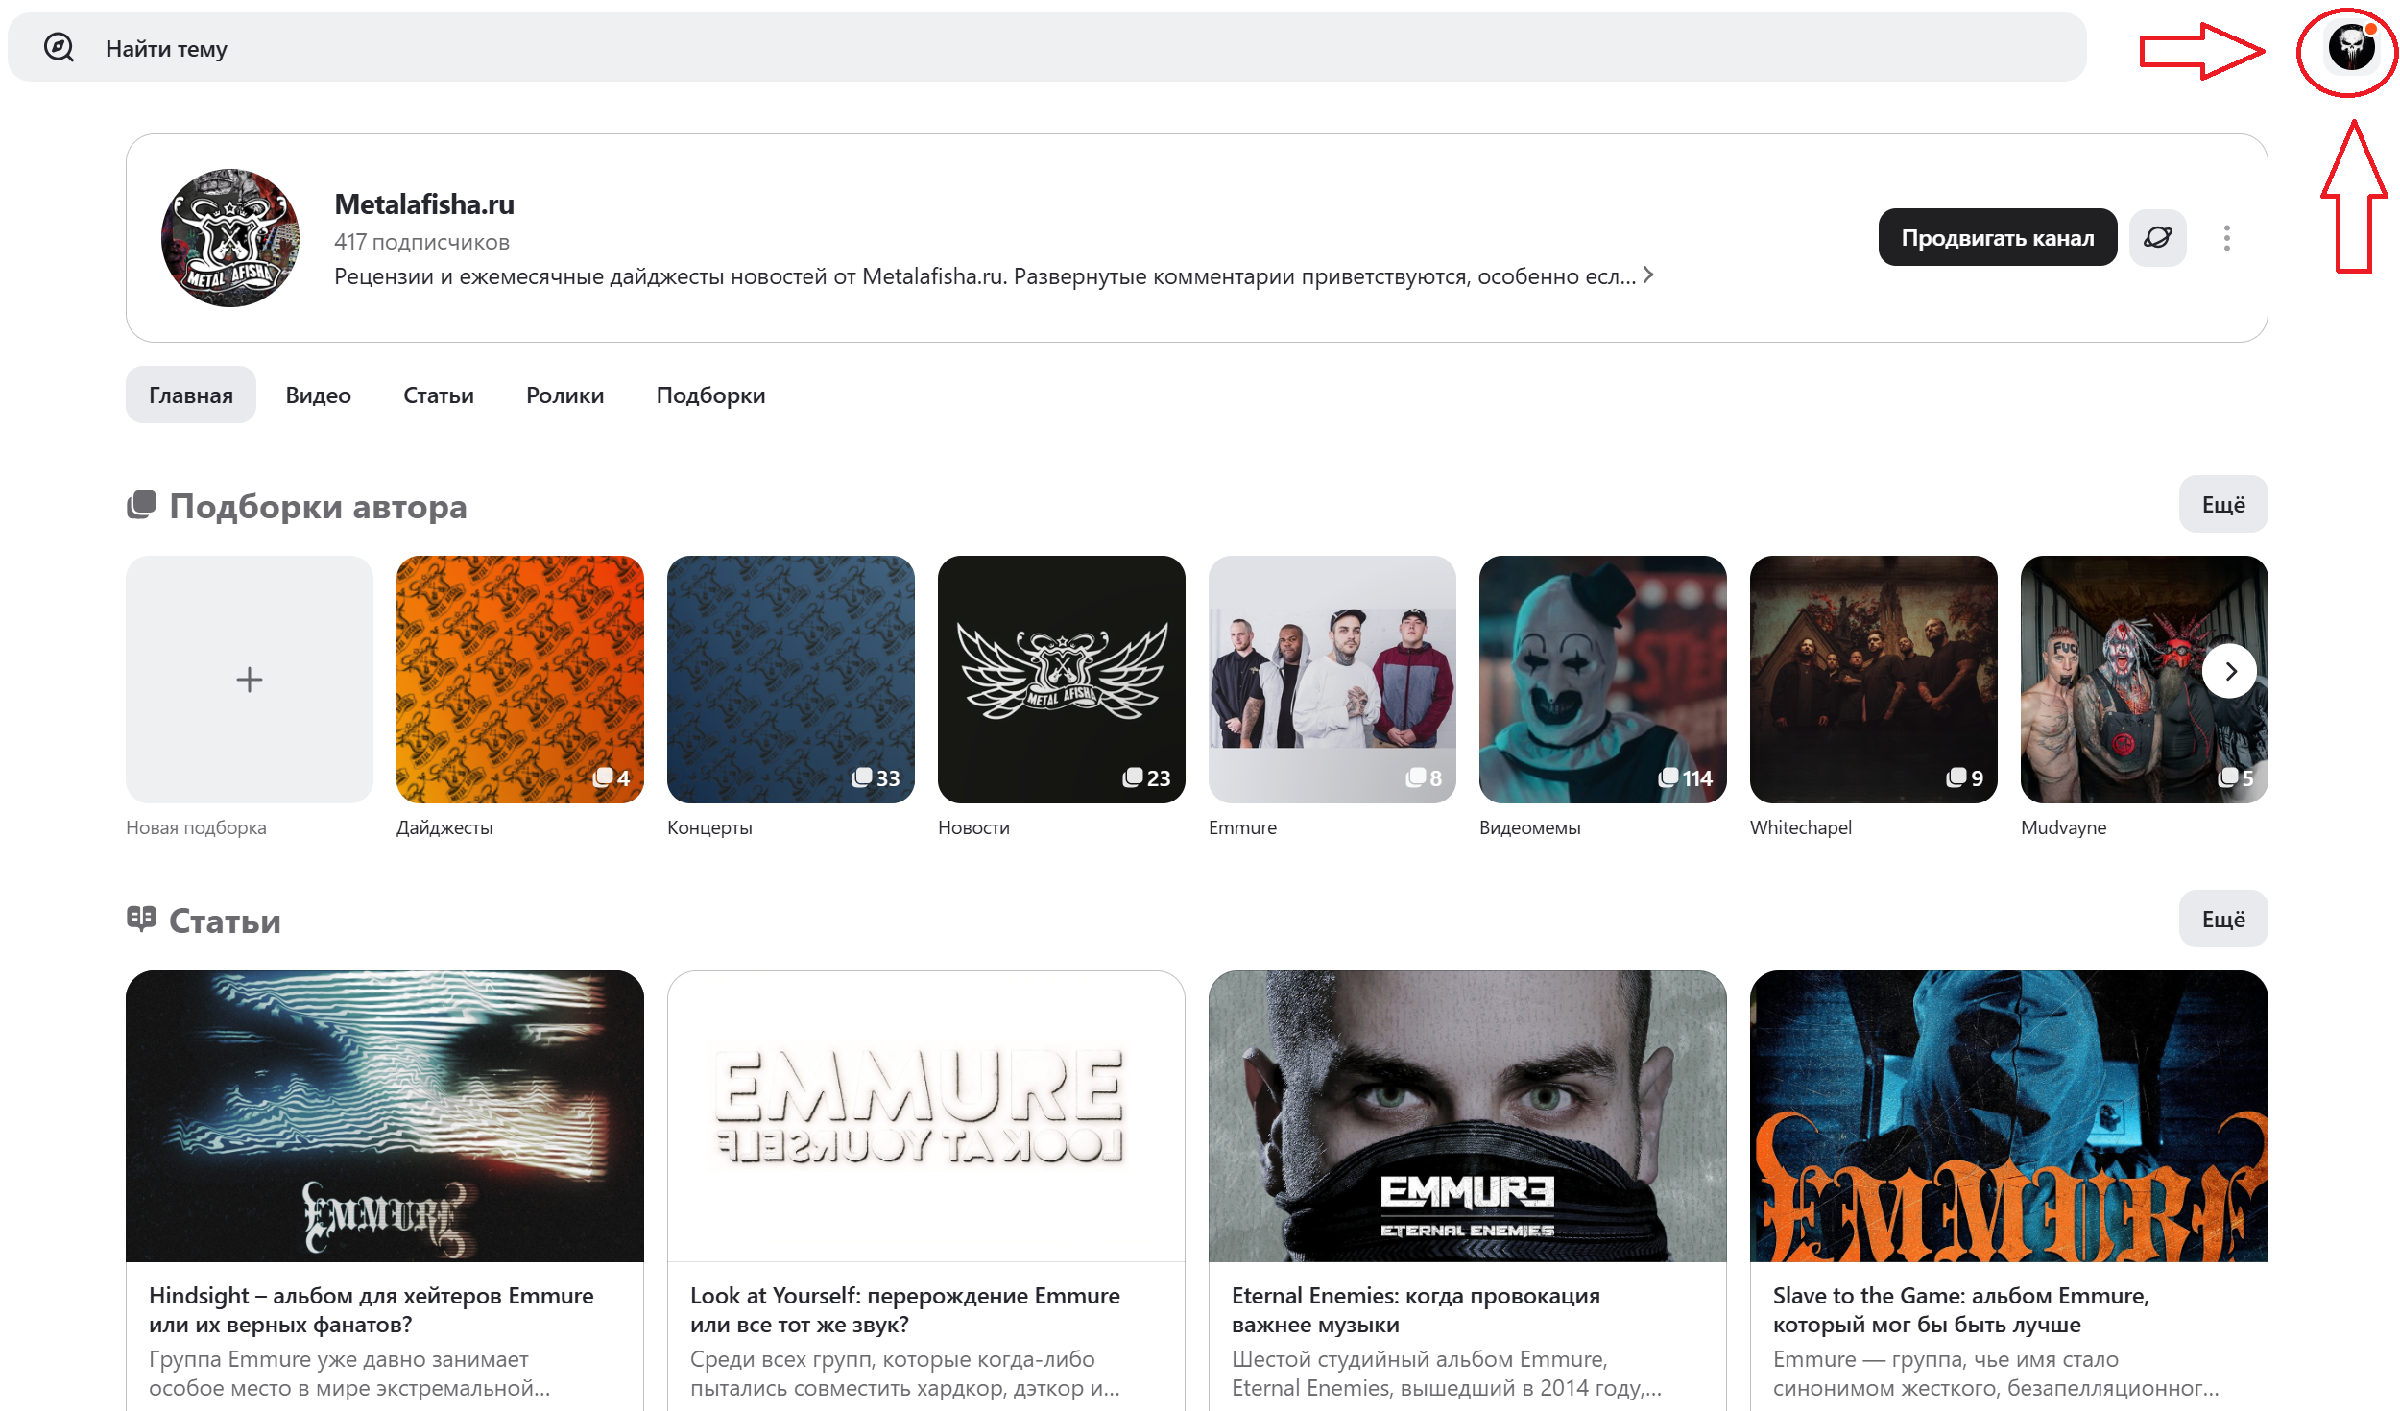Click Ещё next to Статьи heading
Screen dimensions: 2400x1411
pyautogui.click(x=2222, y=919)
